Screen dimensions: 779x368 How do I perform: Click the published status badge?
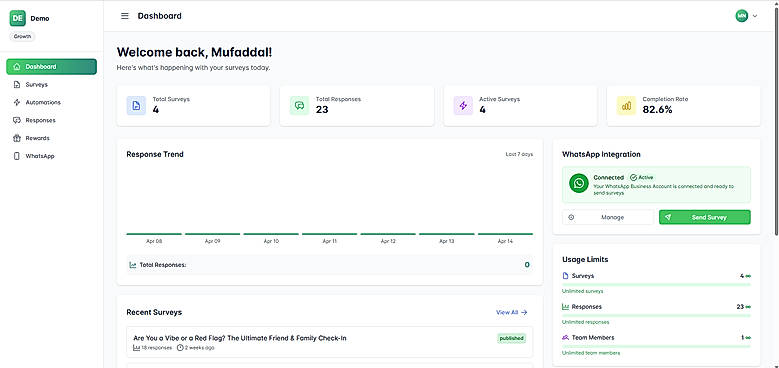click(x=511, y=338)
